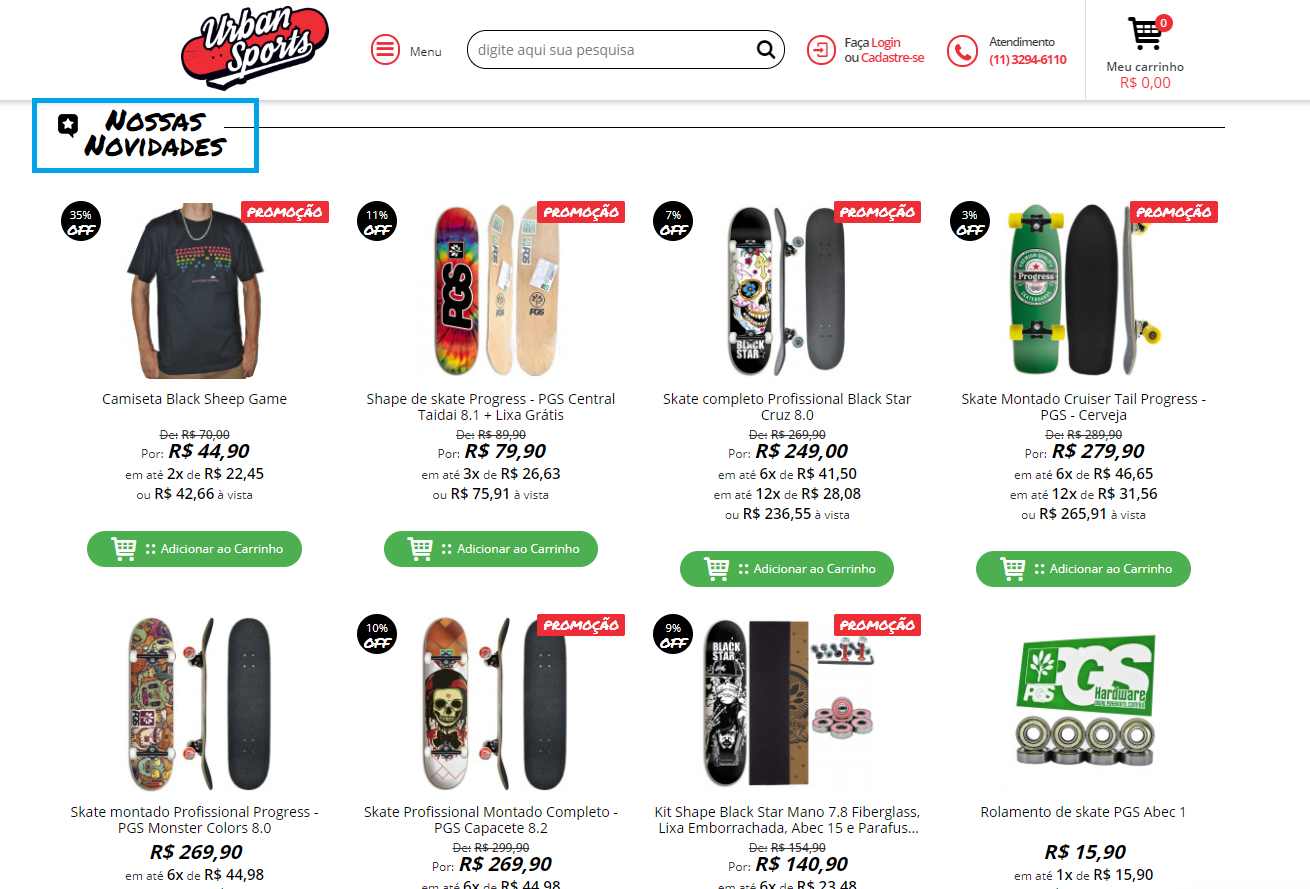Open the Rolamento de skate PGS Abec 1 link
The height and width of the screenshot is (889, 1310).
(1084, 811)
